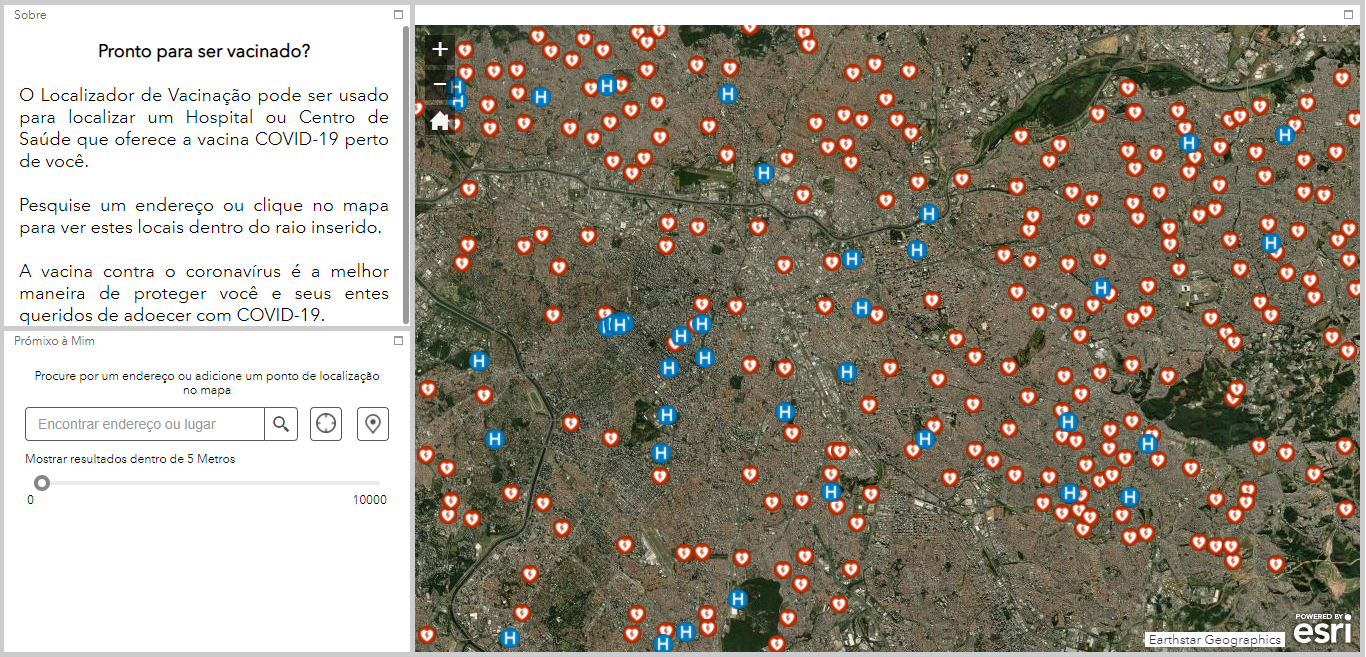
Task: Zoom out using the minus button
Action: pos(440,84)
